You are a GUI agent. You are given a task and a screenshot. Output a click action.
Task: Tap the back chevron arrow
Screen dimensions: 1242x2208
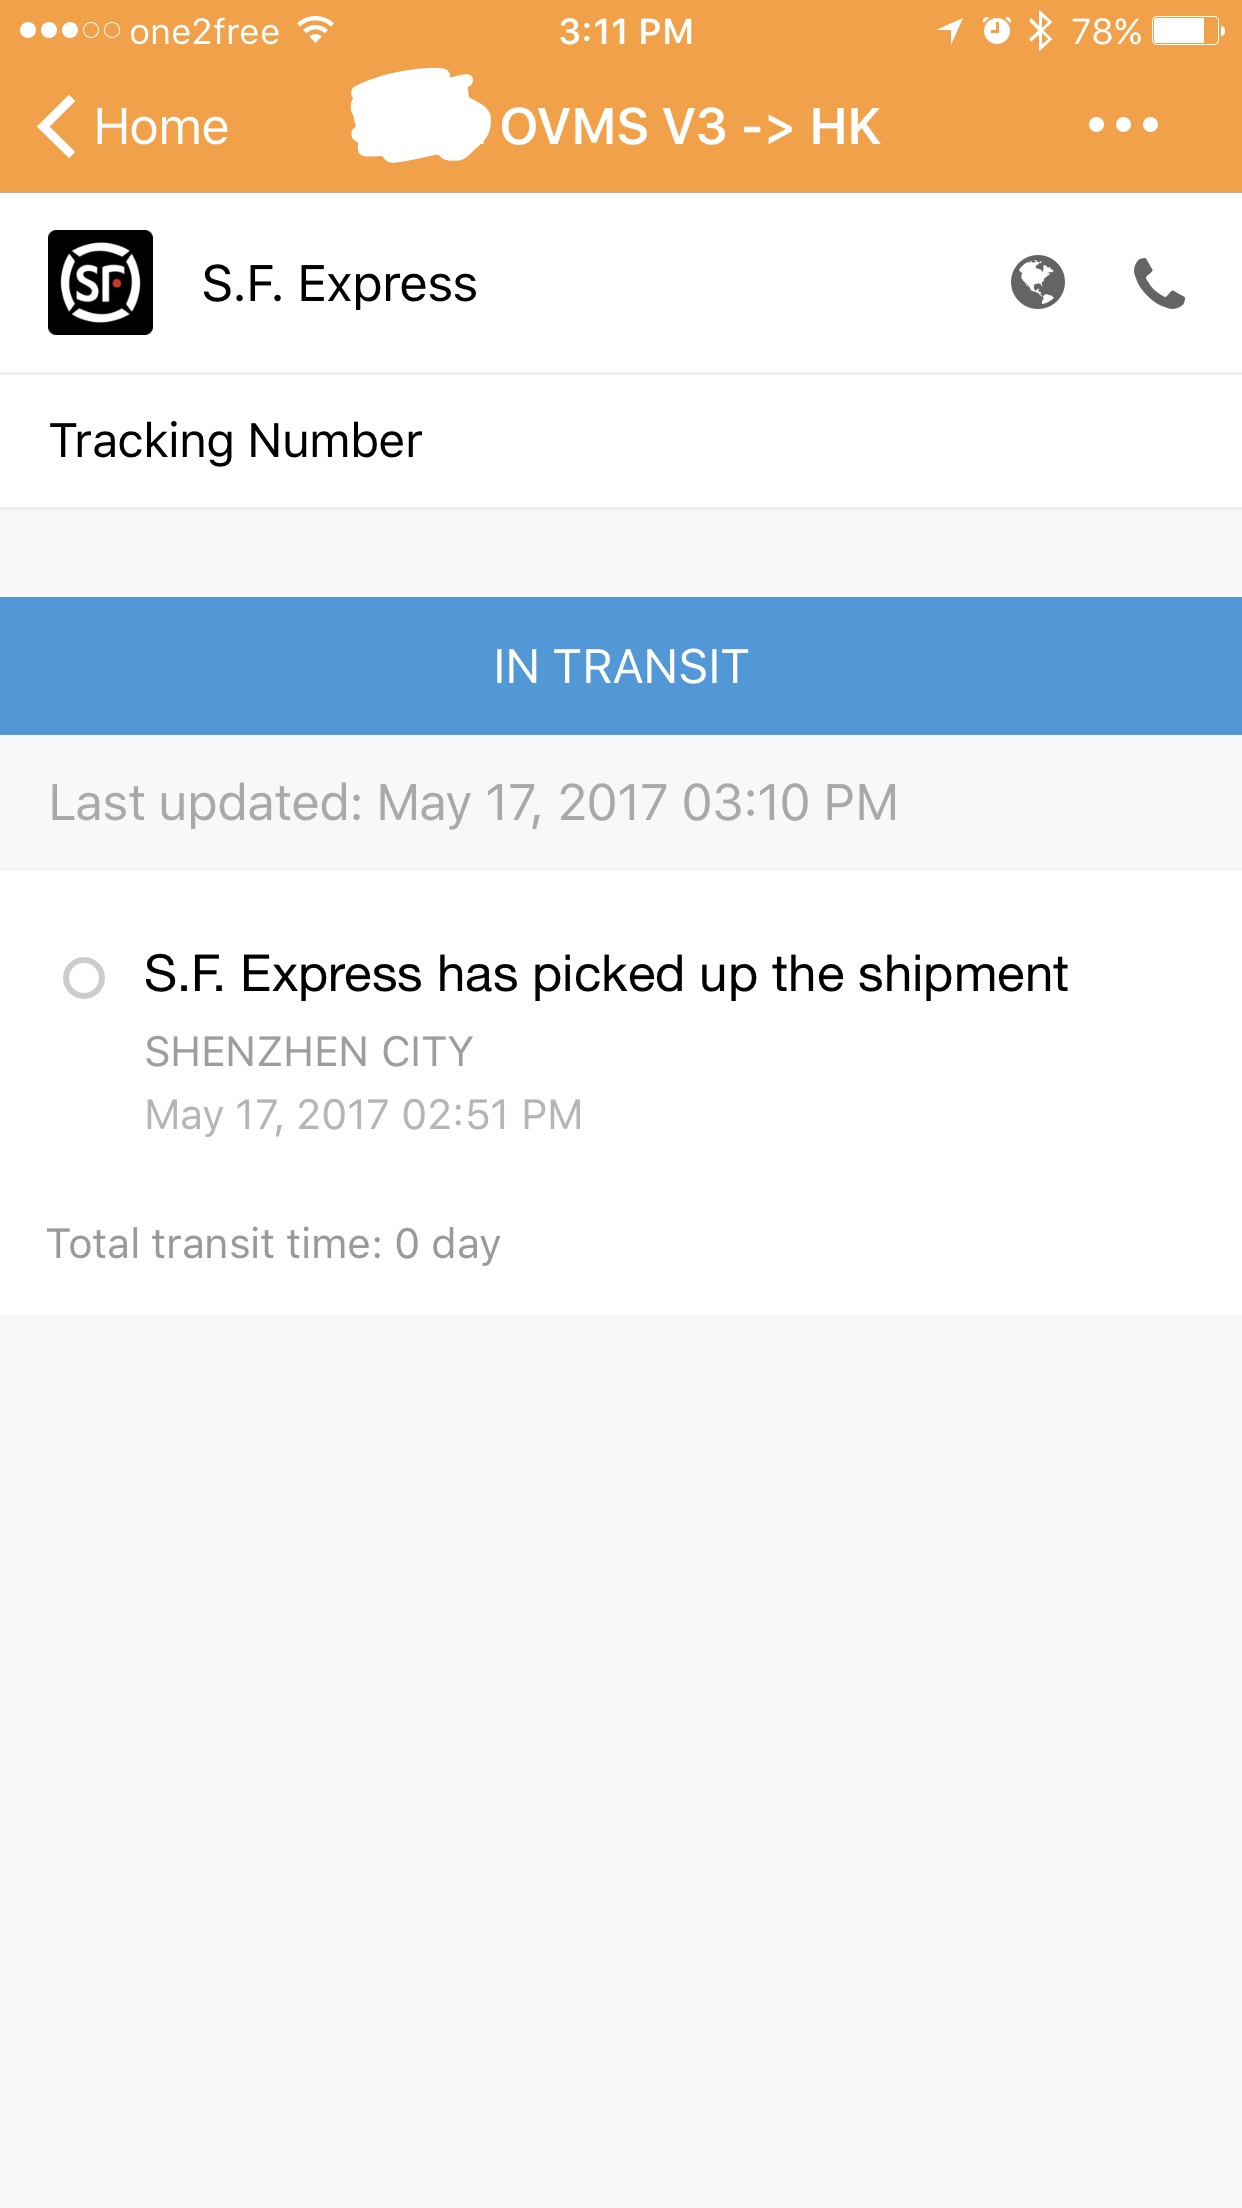pyautogui.click(x=57, y=127)
